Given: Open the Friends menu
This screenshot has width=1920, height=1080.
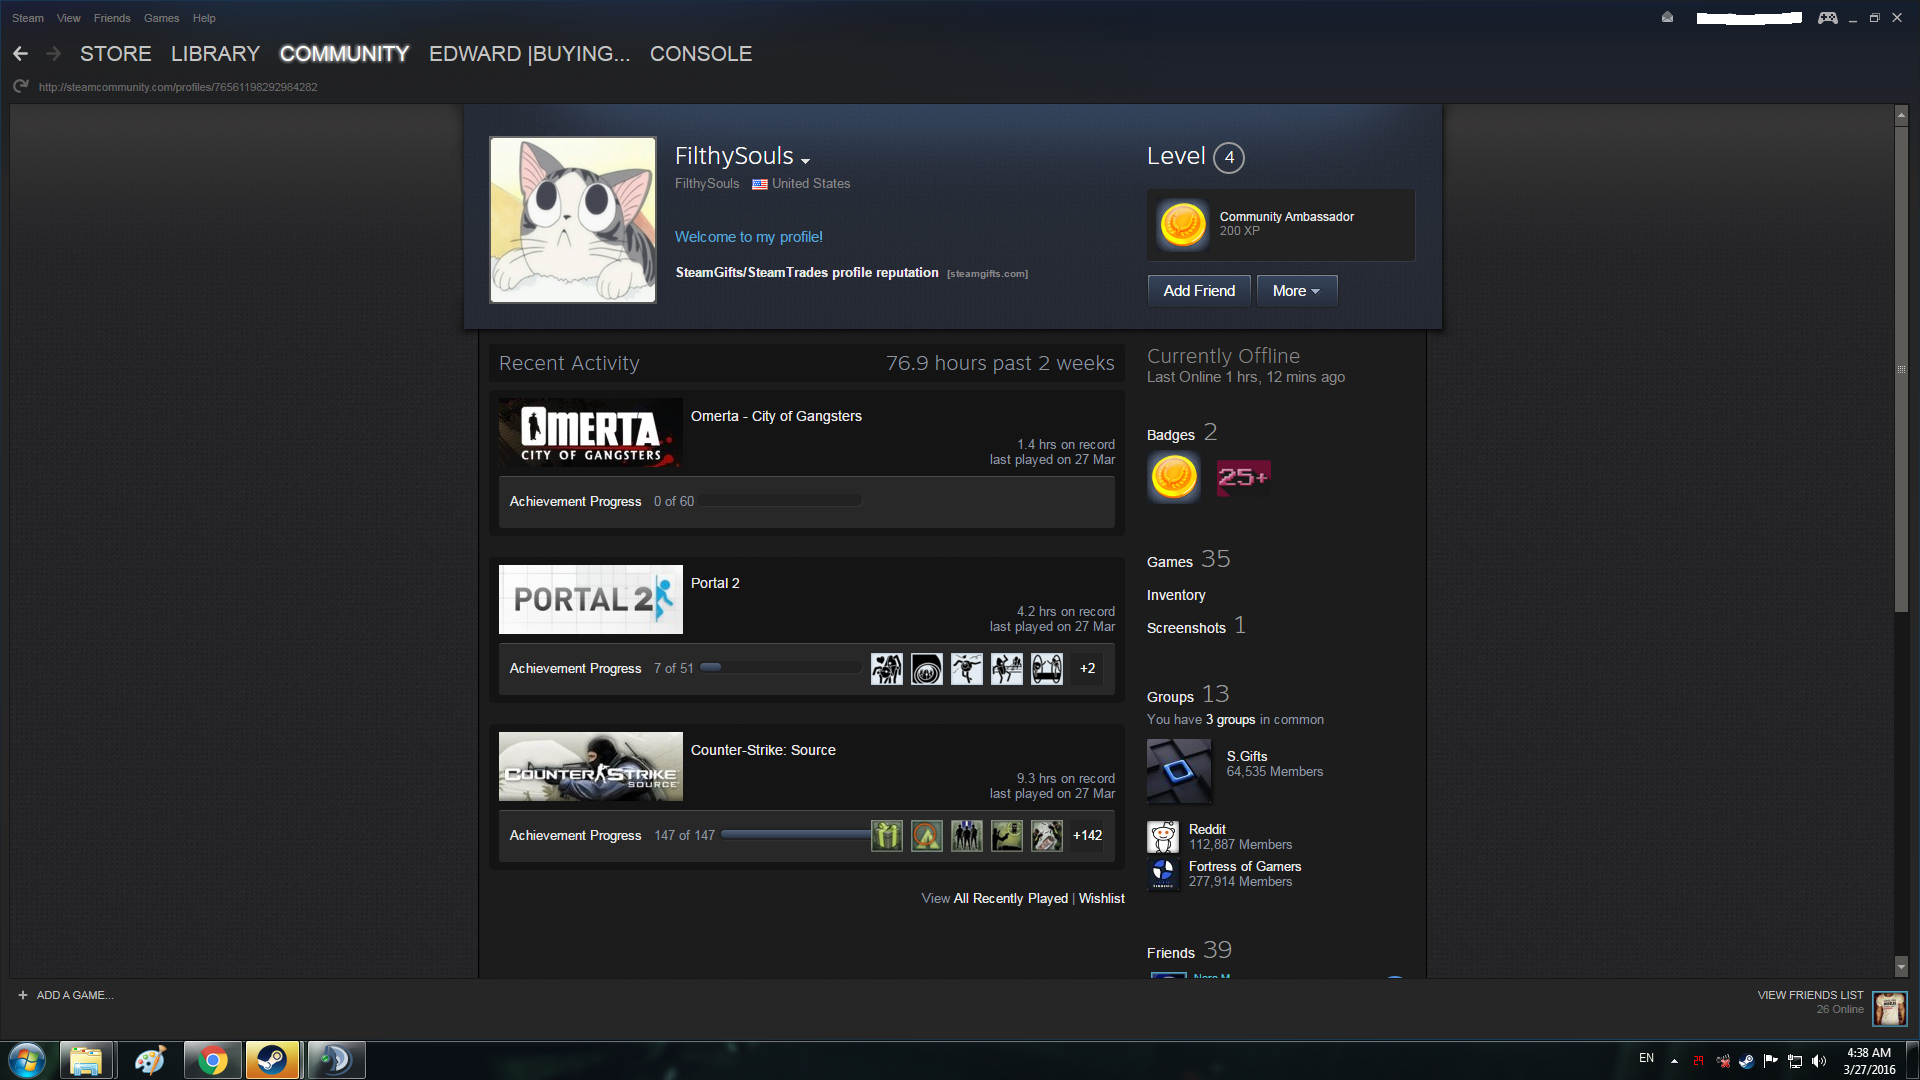Looking at the screenshot, I should tap(112, 18).
